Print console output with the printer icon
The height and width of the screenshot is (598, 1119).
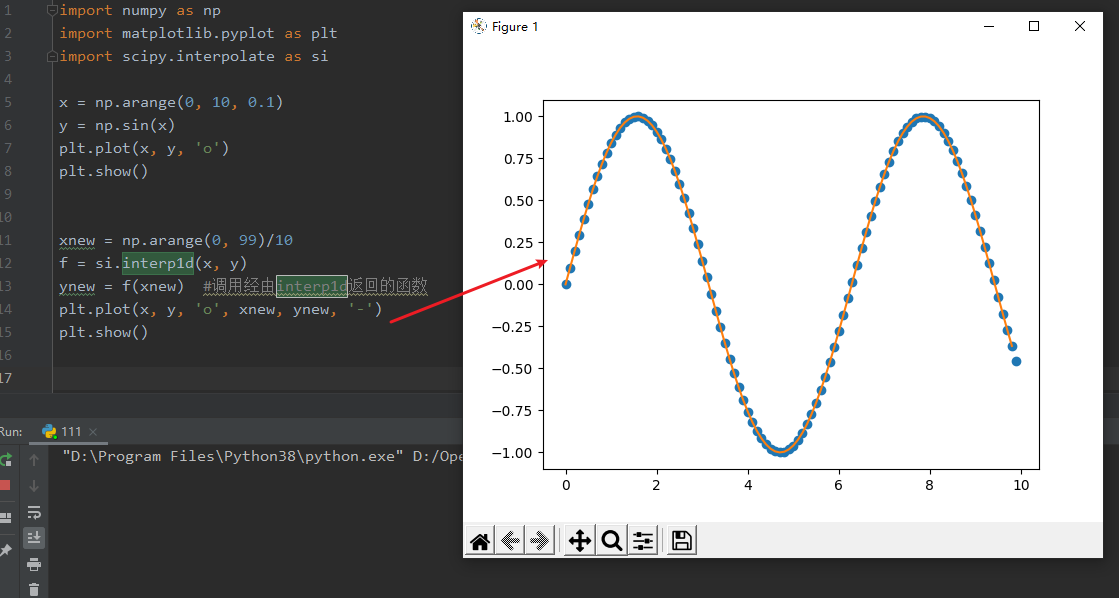34,564
